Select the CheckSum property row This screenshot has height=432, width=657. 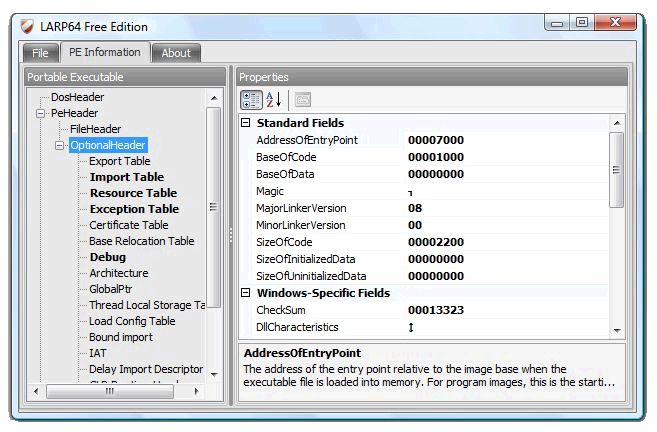tap(424, 310)
